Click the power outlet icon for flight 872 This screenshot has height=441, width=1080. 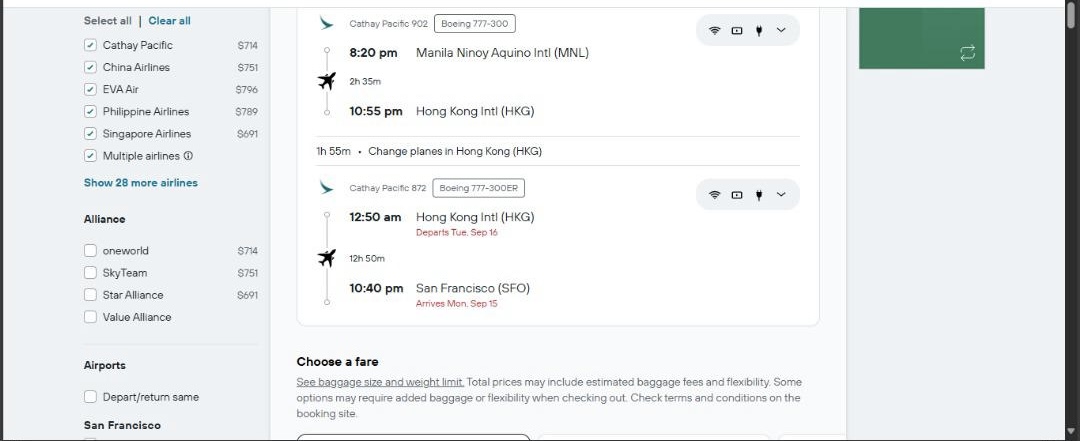pyautogui.click(x=758, y=195)
